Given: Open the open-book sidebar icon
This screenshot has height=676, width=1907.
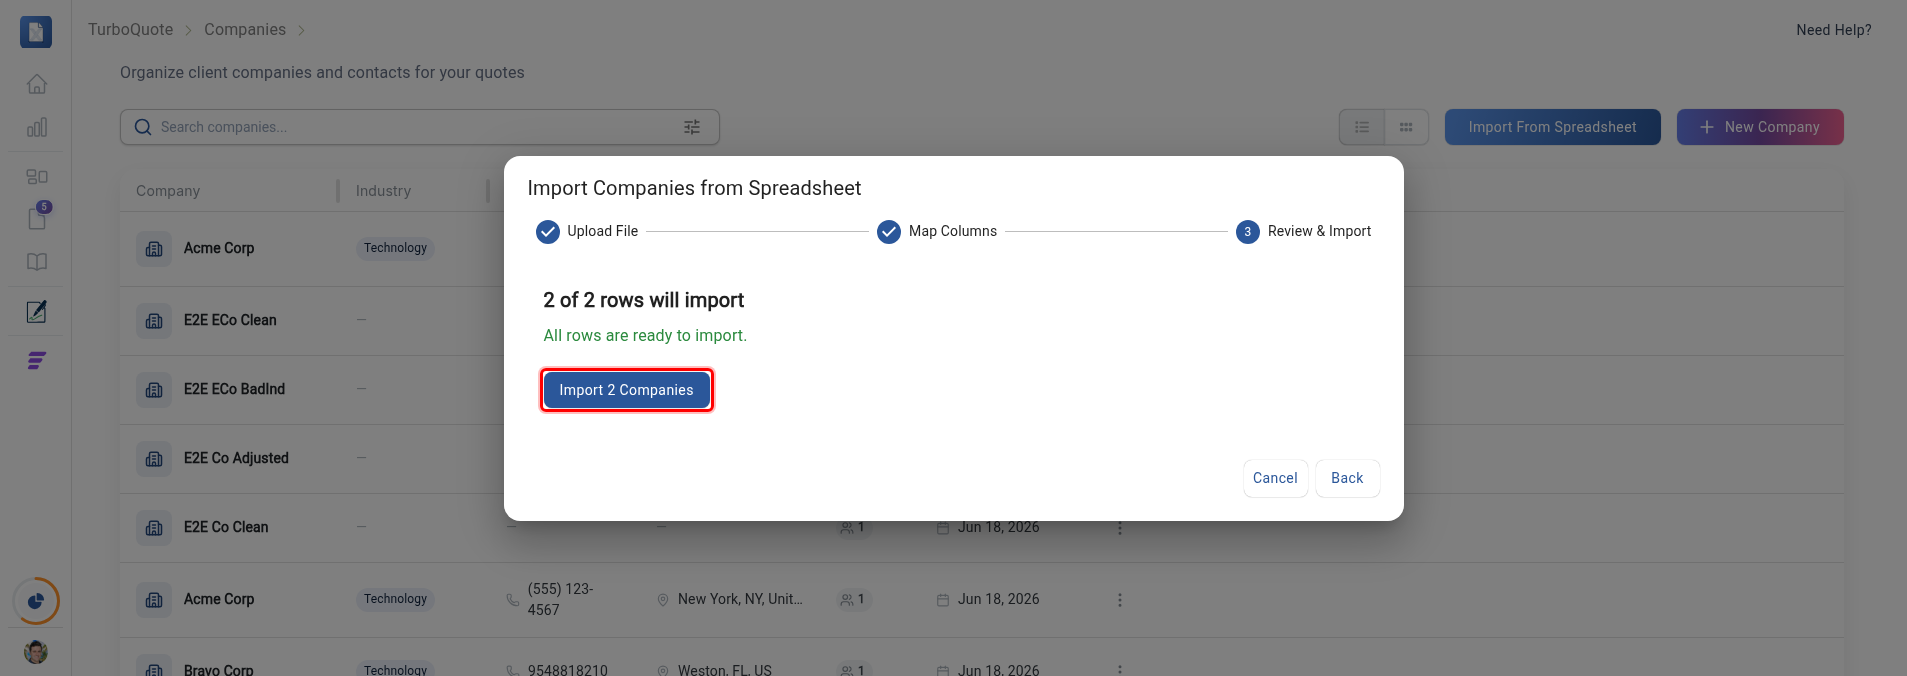Looking at the screenshot, I should click(37, 262).
